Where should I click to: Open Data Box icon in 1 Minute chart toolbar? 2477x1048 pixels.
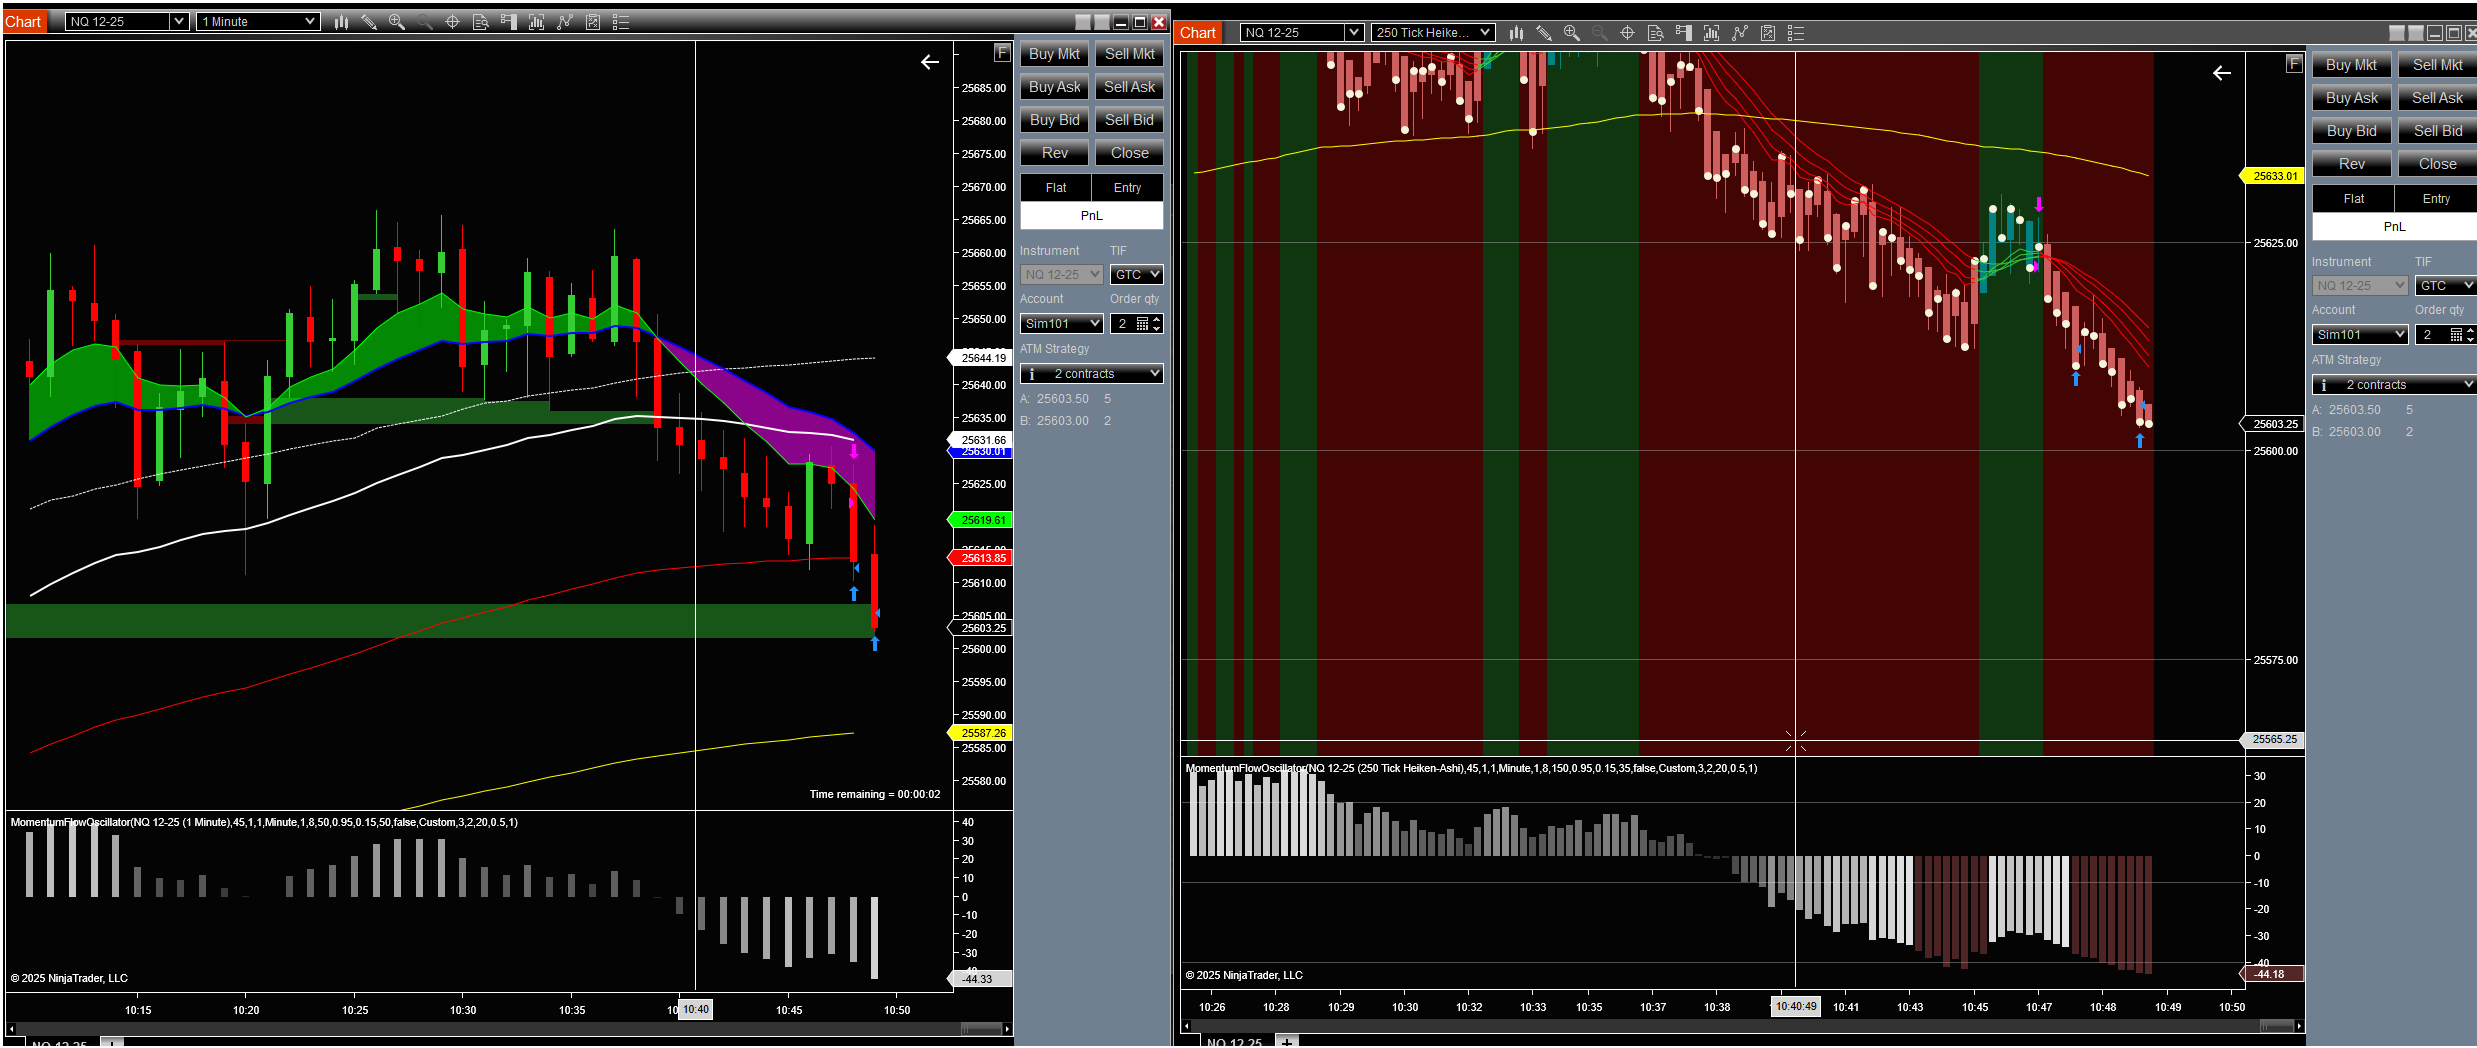click(480, 22)
